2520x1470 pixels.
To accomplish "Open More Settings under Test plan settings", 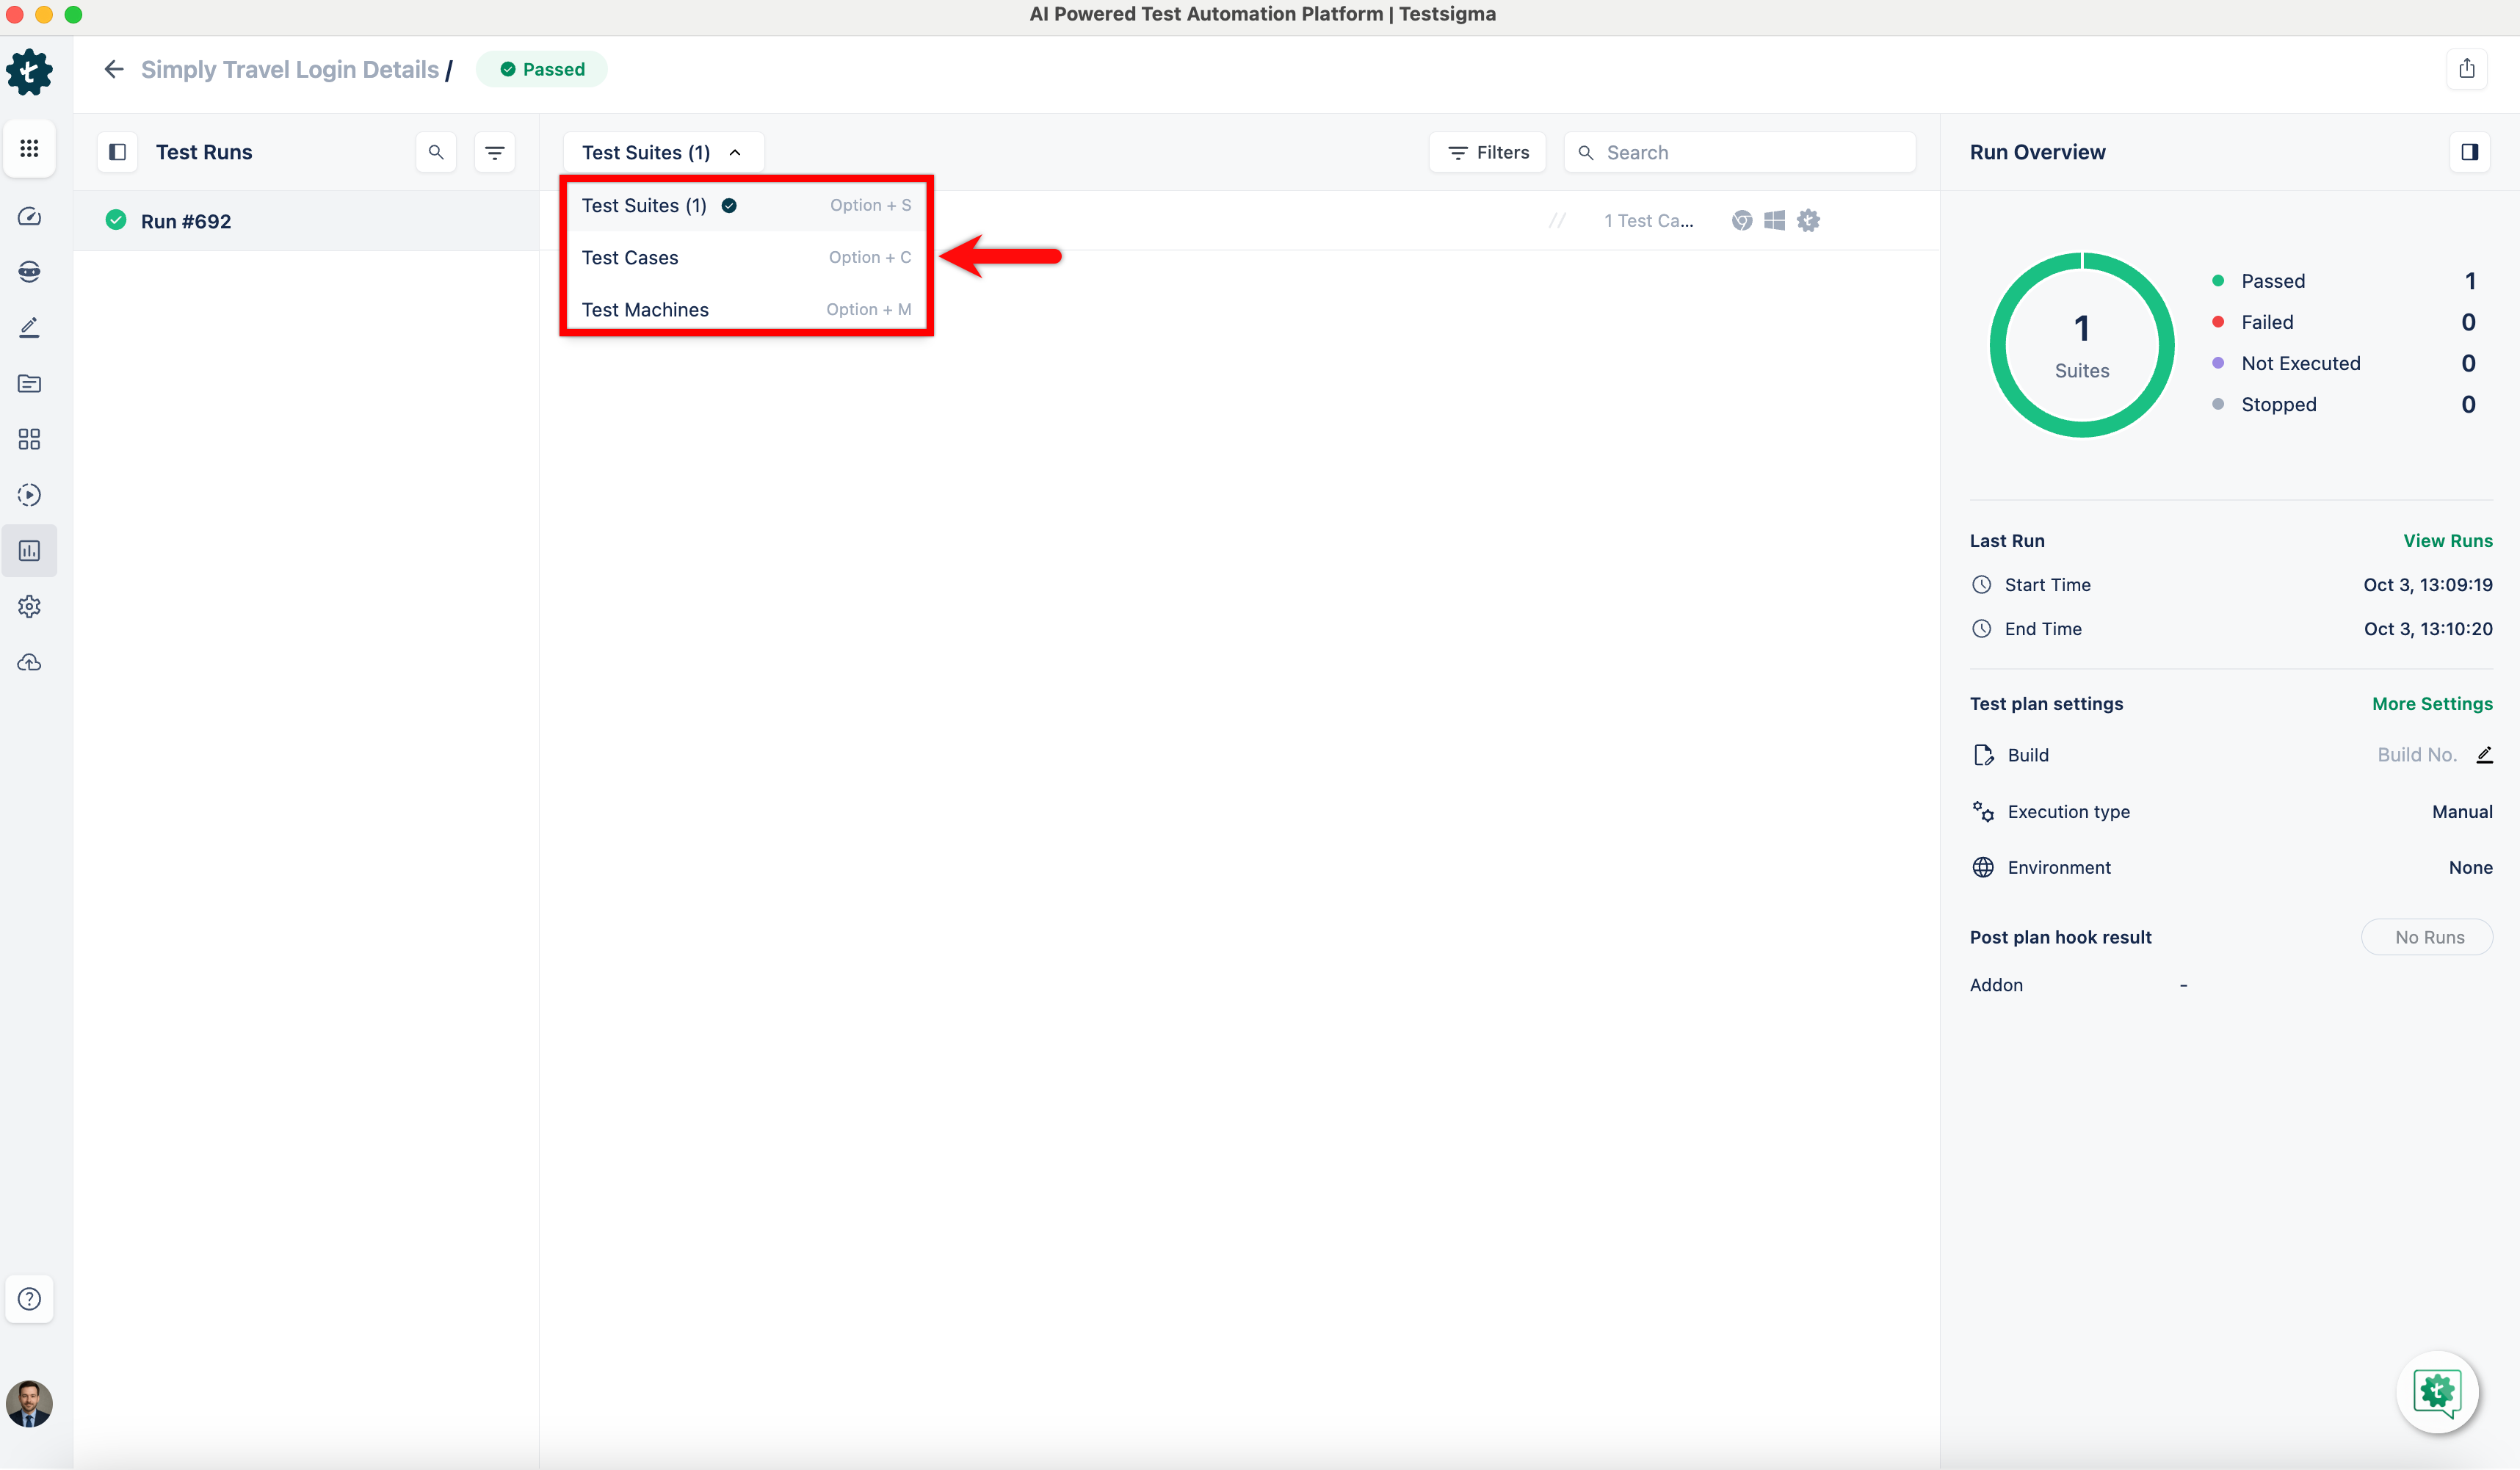I will tap(2433, 703).
